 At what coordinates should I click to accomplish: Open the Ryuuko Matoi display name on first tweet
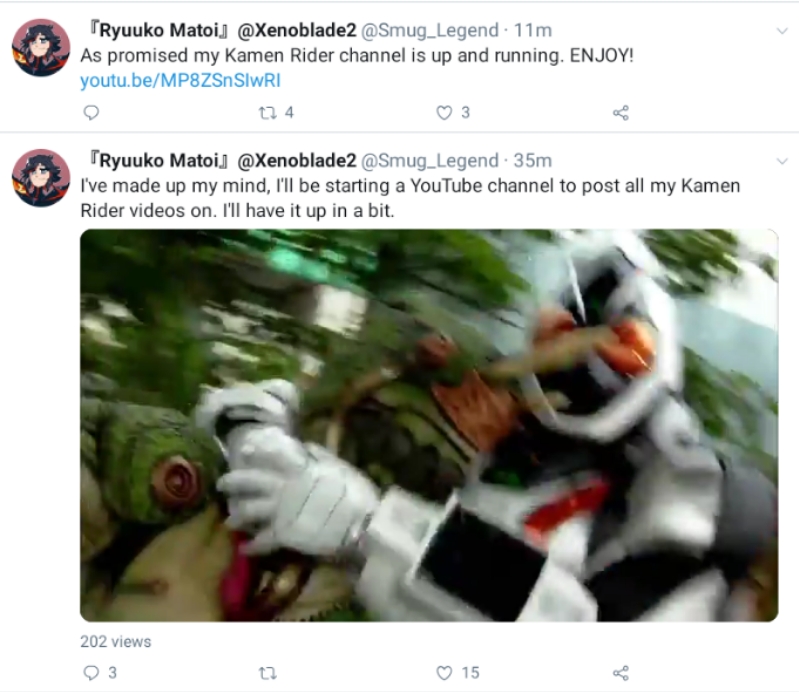pos(223,30)
